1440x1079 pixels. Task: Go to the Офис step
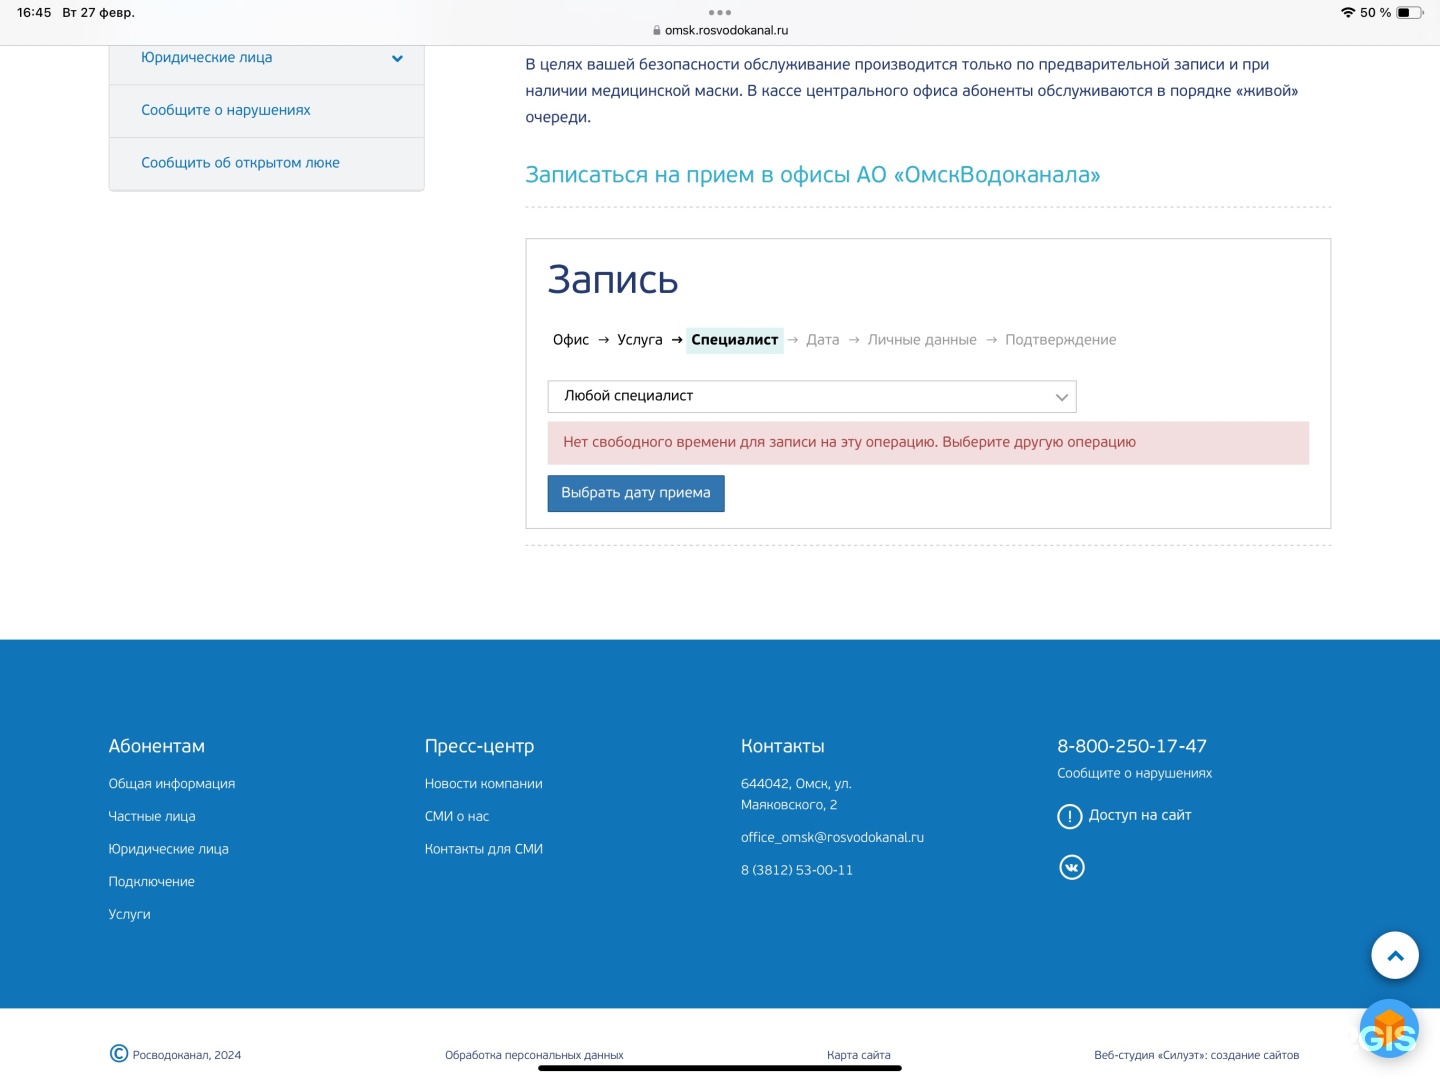coord(571,340)
